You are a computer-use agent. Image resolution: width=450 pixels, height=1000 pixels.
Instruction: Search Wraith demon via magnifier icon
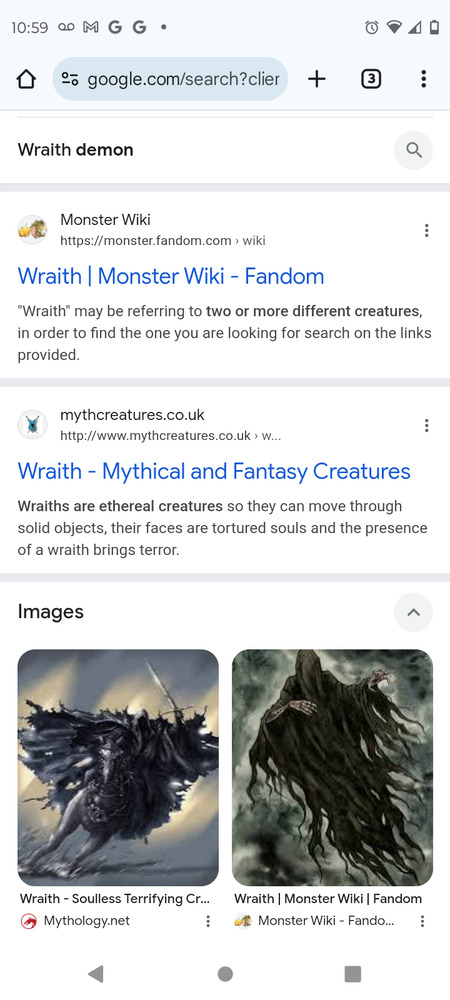point(414,151)
